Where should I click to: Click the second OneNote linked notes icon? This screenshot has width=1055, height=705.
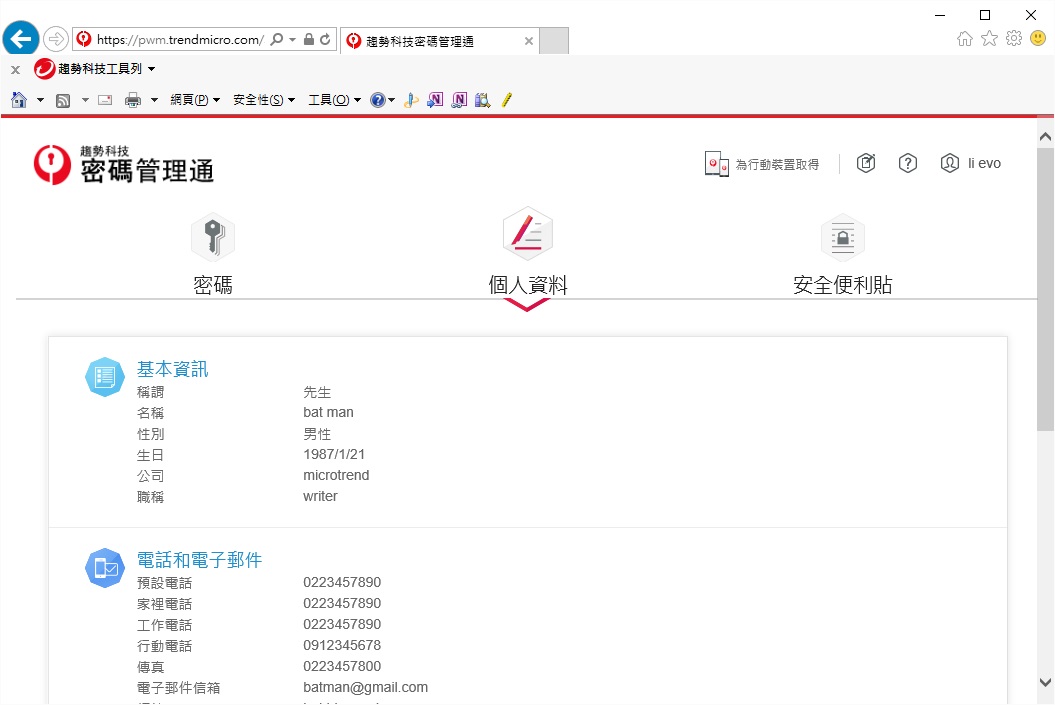pos(460,100)
